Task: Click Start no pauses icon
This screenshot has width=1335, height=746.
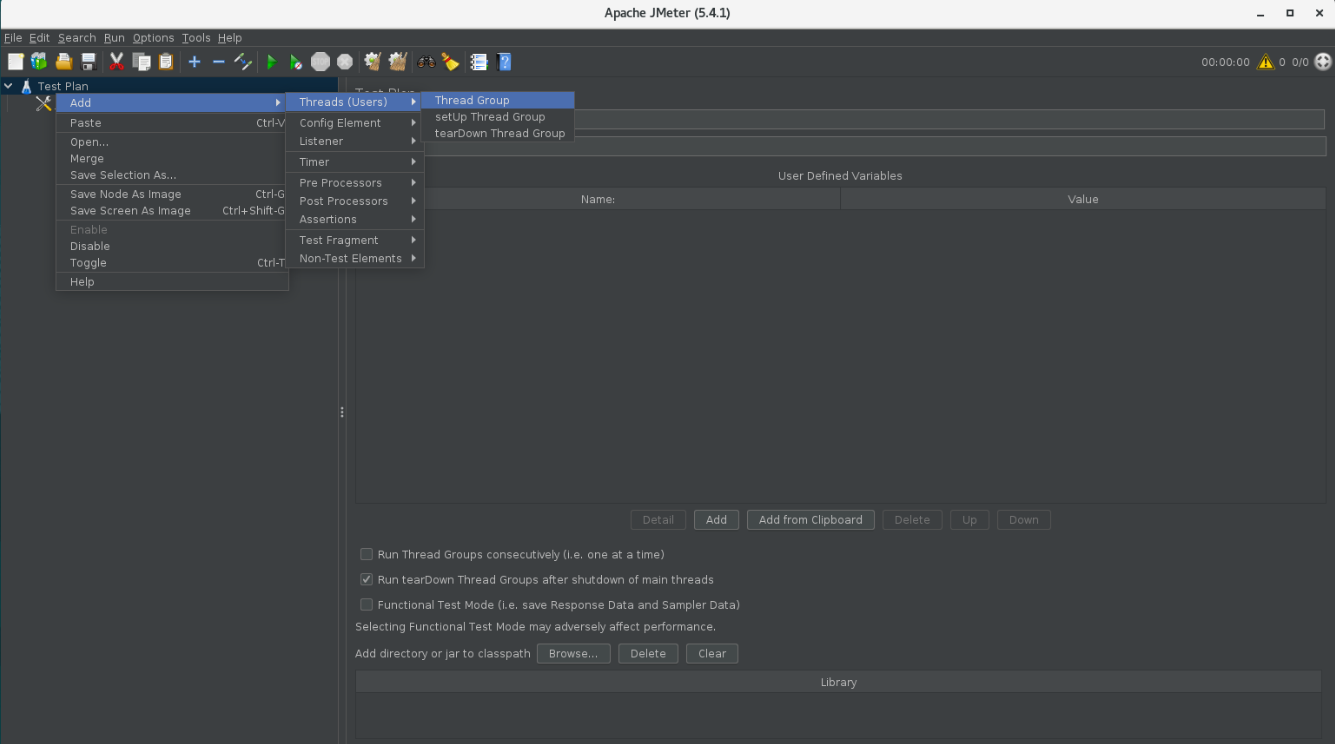Action: tap(296, 62)
